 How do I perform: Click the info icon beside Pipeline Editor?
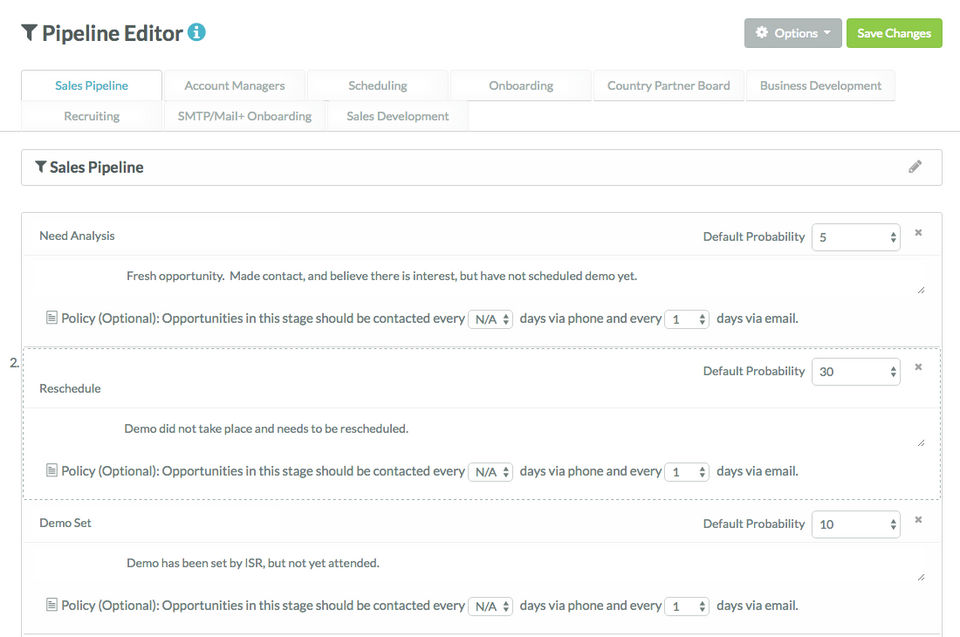click(197, 32)
